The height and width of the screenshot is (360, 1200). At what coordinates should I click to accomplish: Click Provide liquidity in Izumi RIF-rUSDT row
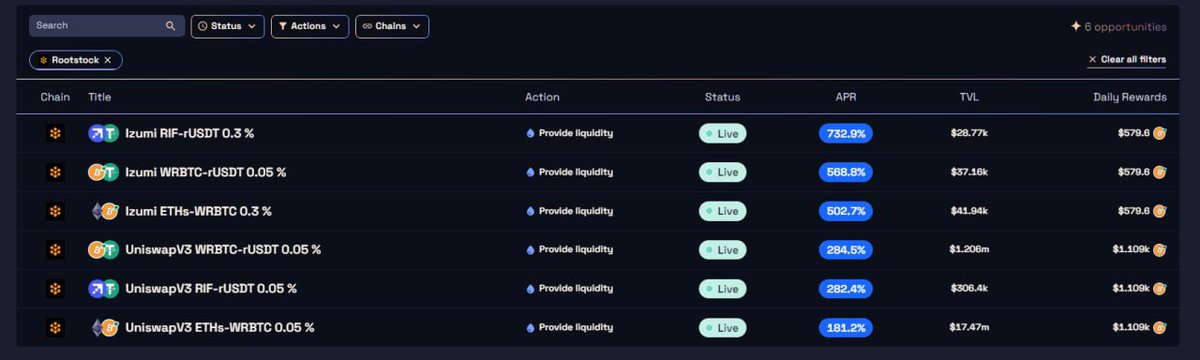pos(569,133)
